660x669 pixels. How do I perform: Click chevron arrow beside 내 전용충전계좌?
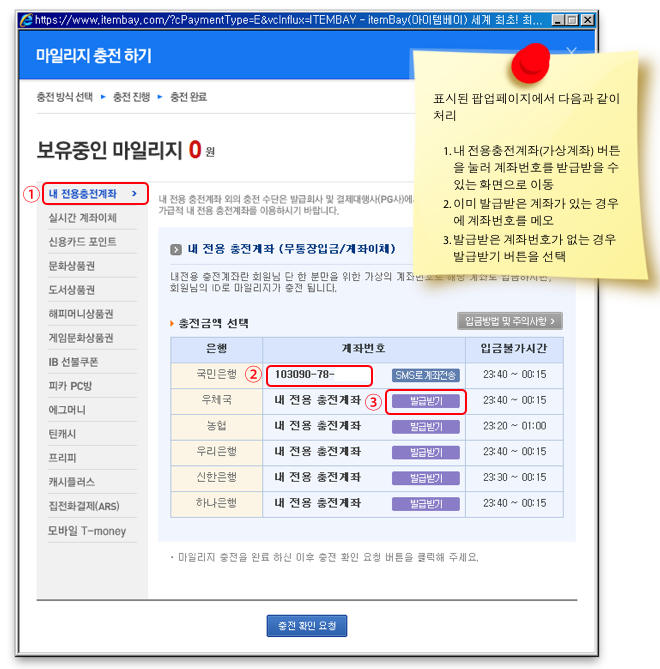(134, 194)
